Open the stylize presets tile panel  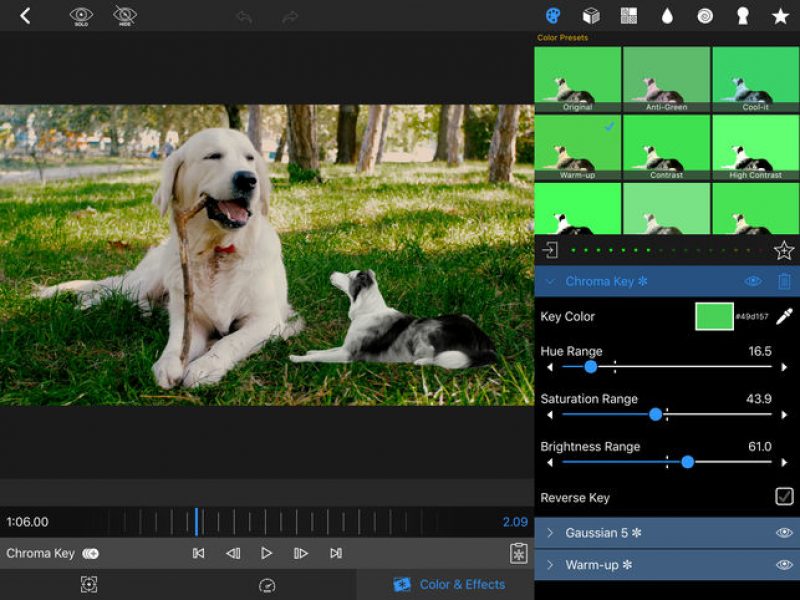pos(627,15)
